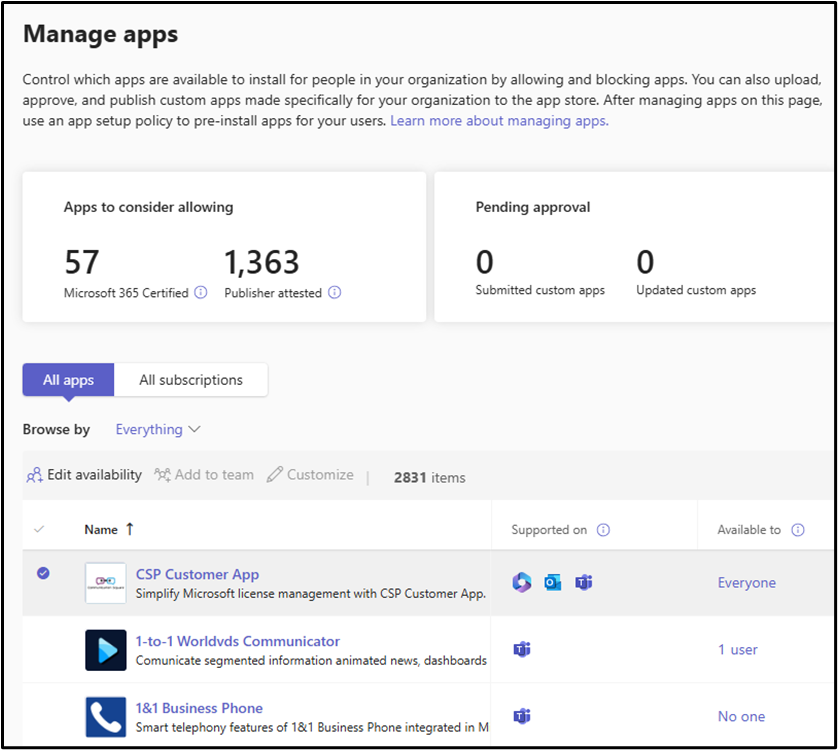Switch to the All subscriptions tab
Screen dimensions: 838x750
click(191, 380)
